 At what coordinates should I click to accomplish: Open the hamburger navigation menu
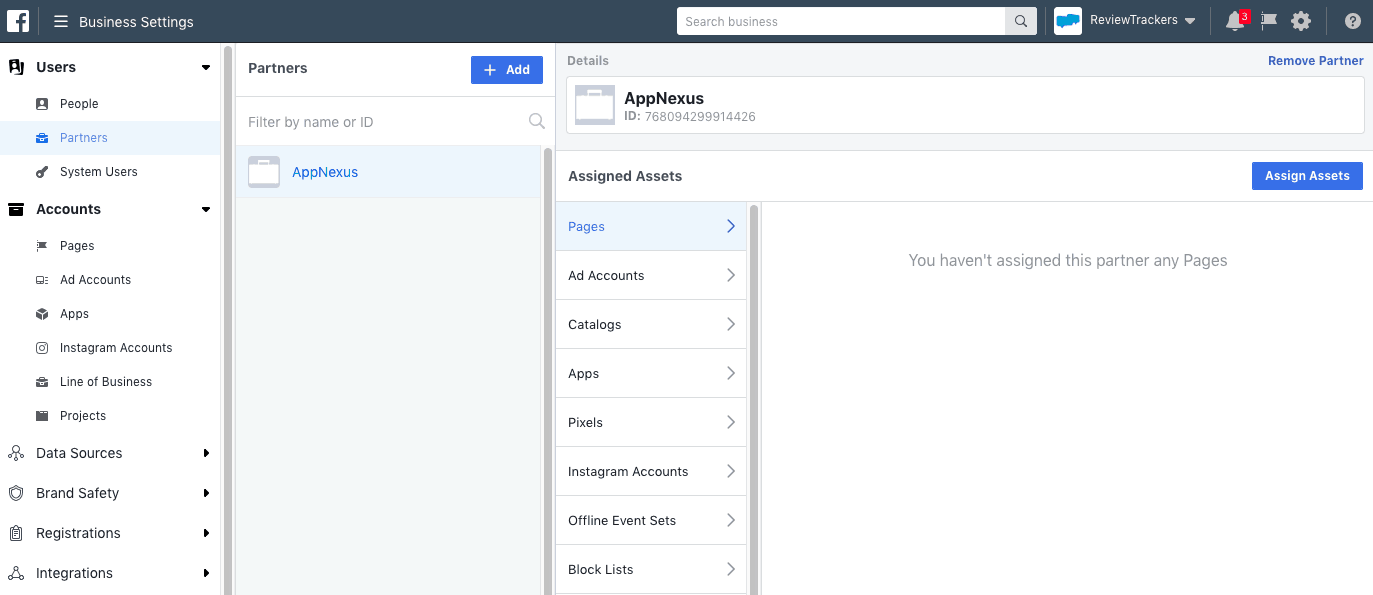click(x=60, y=20)
